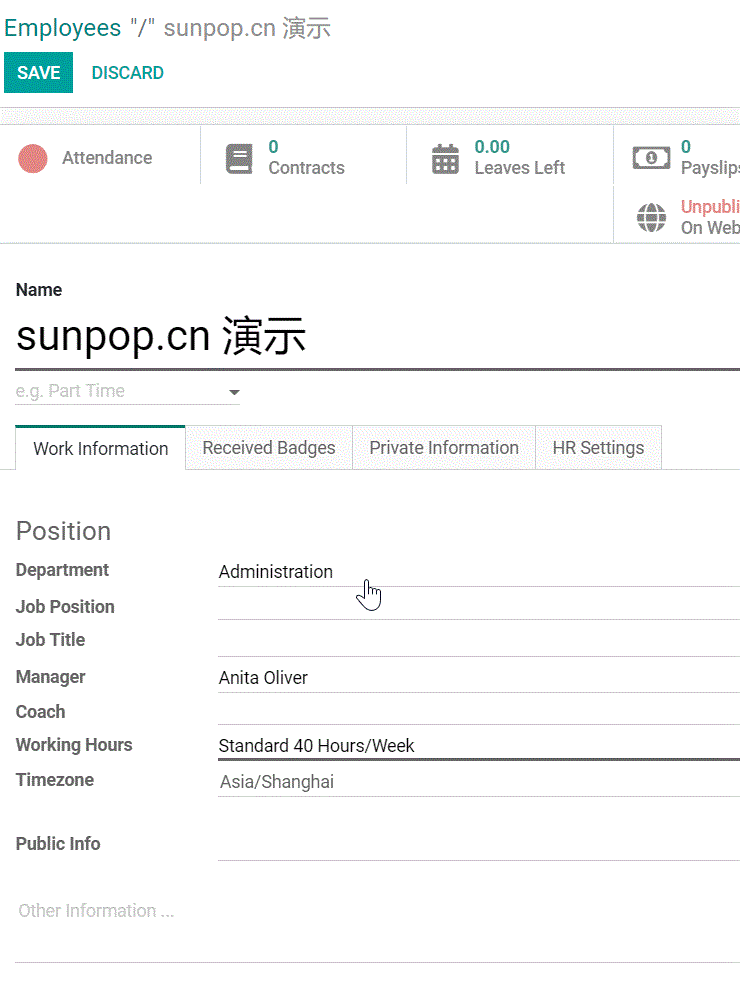Click the Leaves Left calendar icon
This screenshot has height=988, width=740.
445,159
